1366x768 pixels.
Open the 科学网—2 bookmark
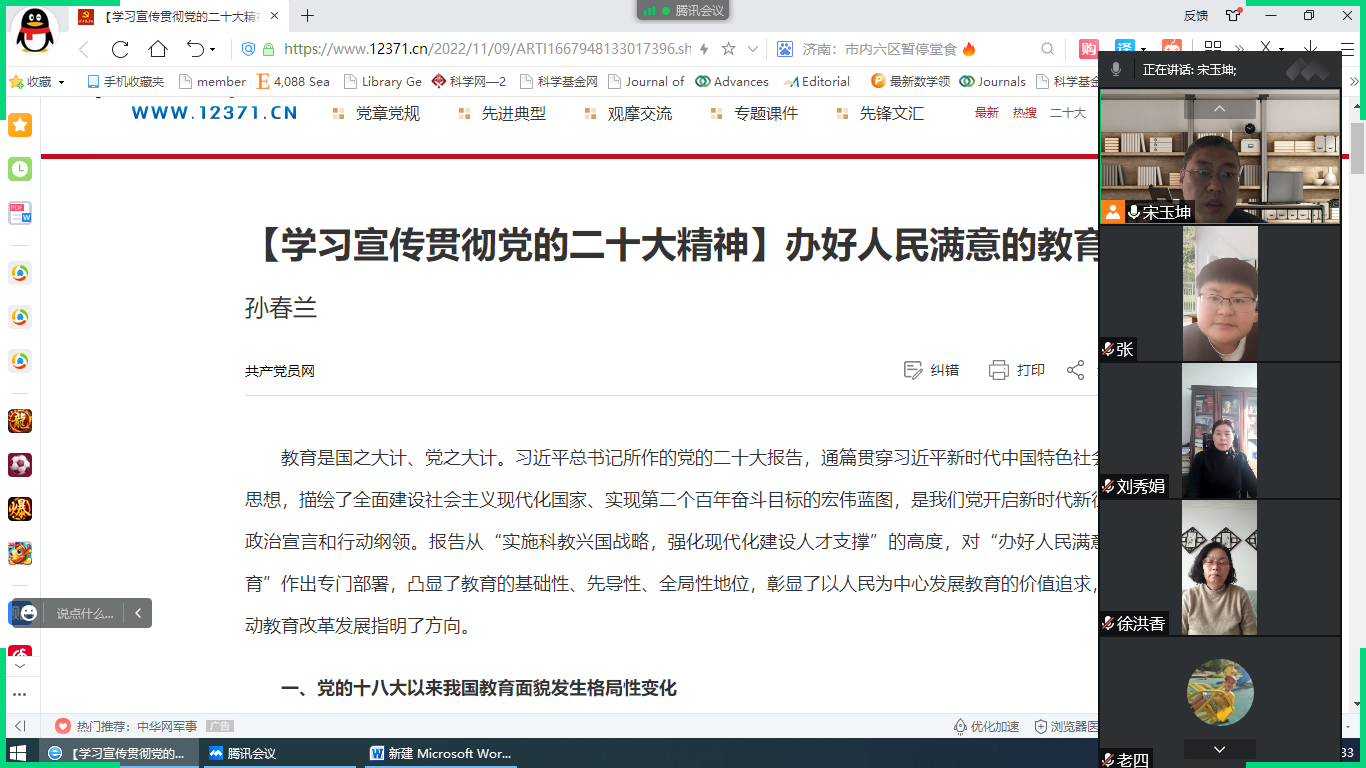(469, 82)
